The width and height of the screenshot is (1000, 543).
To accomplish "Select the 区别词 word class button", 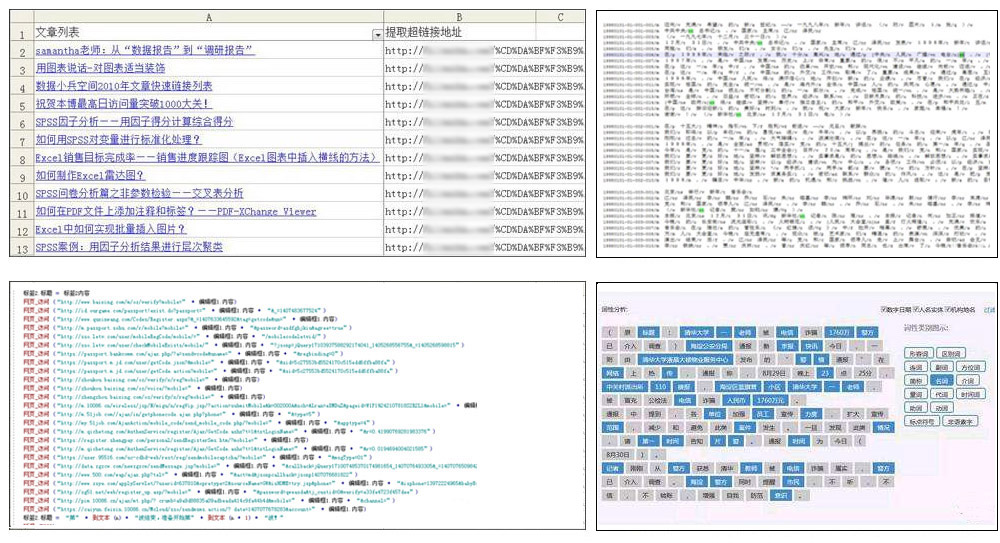I will (951, 353).
